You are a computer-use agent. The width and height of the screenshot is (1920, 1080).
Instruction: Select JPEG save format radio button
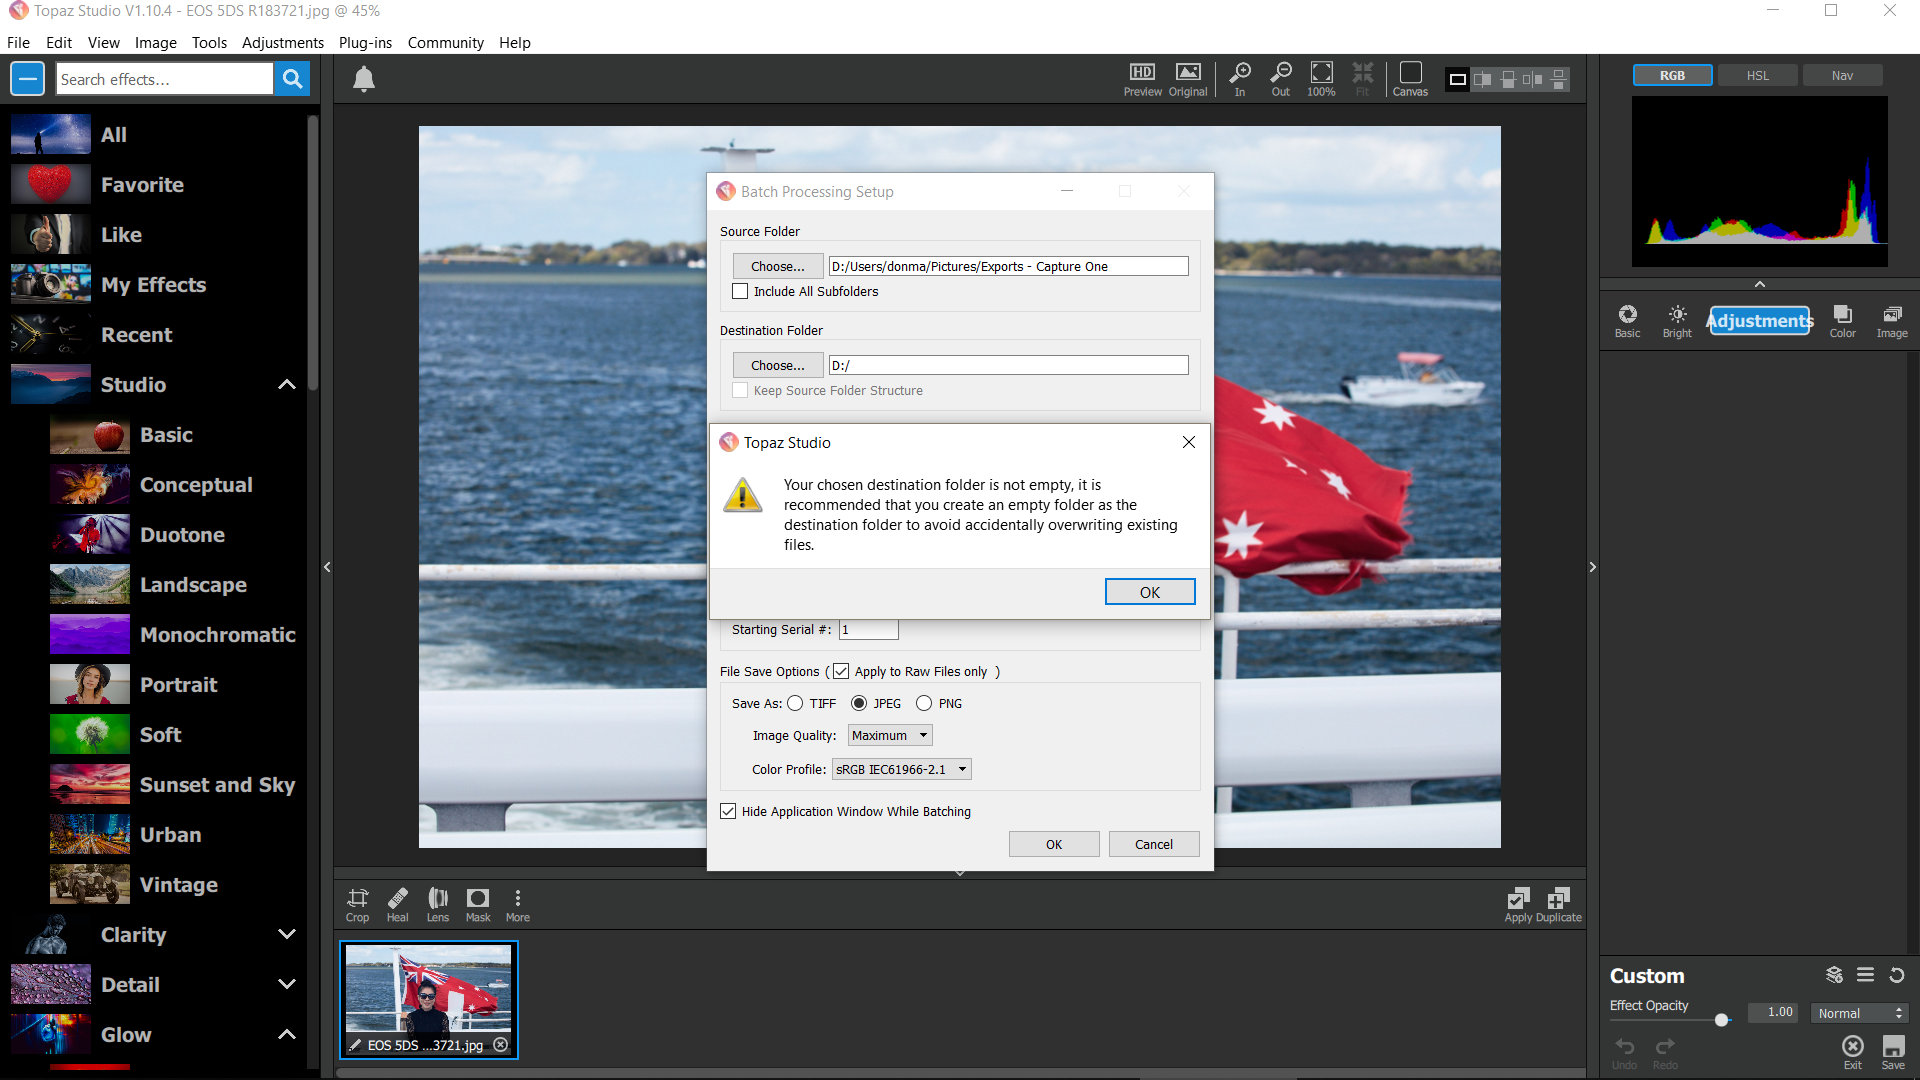click(859, 703)
